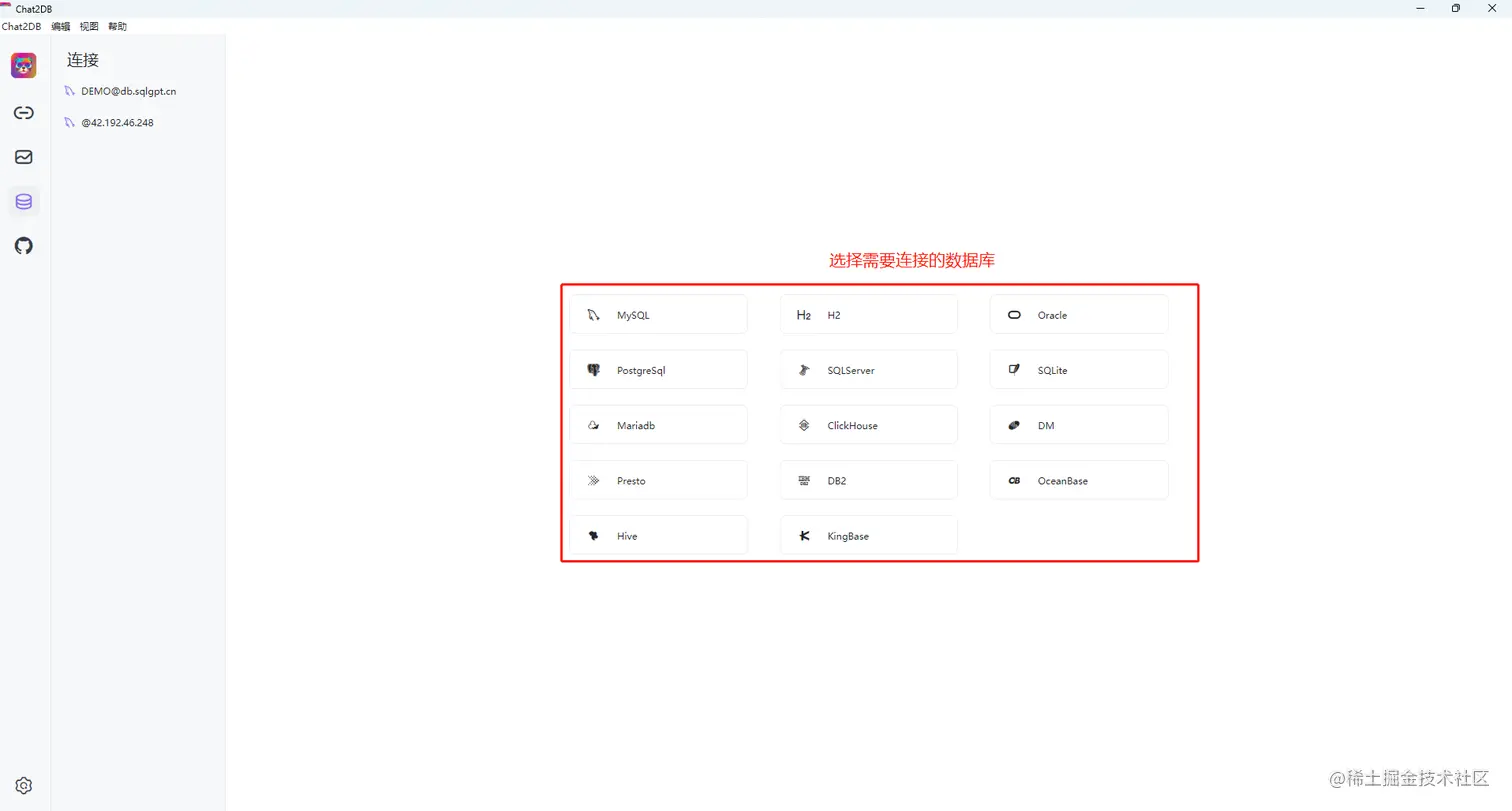The image size is (1512, 811).
Task: Choose the ClickHouse database card
Action: click(869, 426)
